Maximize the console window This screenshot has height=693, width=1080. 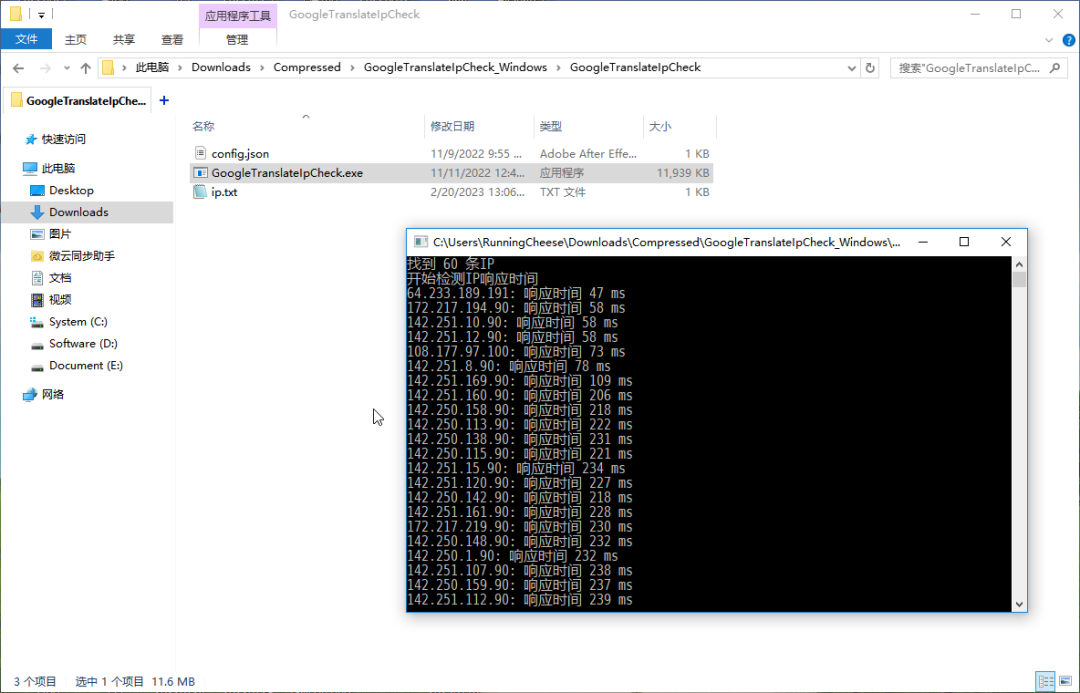[964, 242]
